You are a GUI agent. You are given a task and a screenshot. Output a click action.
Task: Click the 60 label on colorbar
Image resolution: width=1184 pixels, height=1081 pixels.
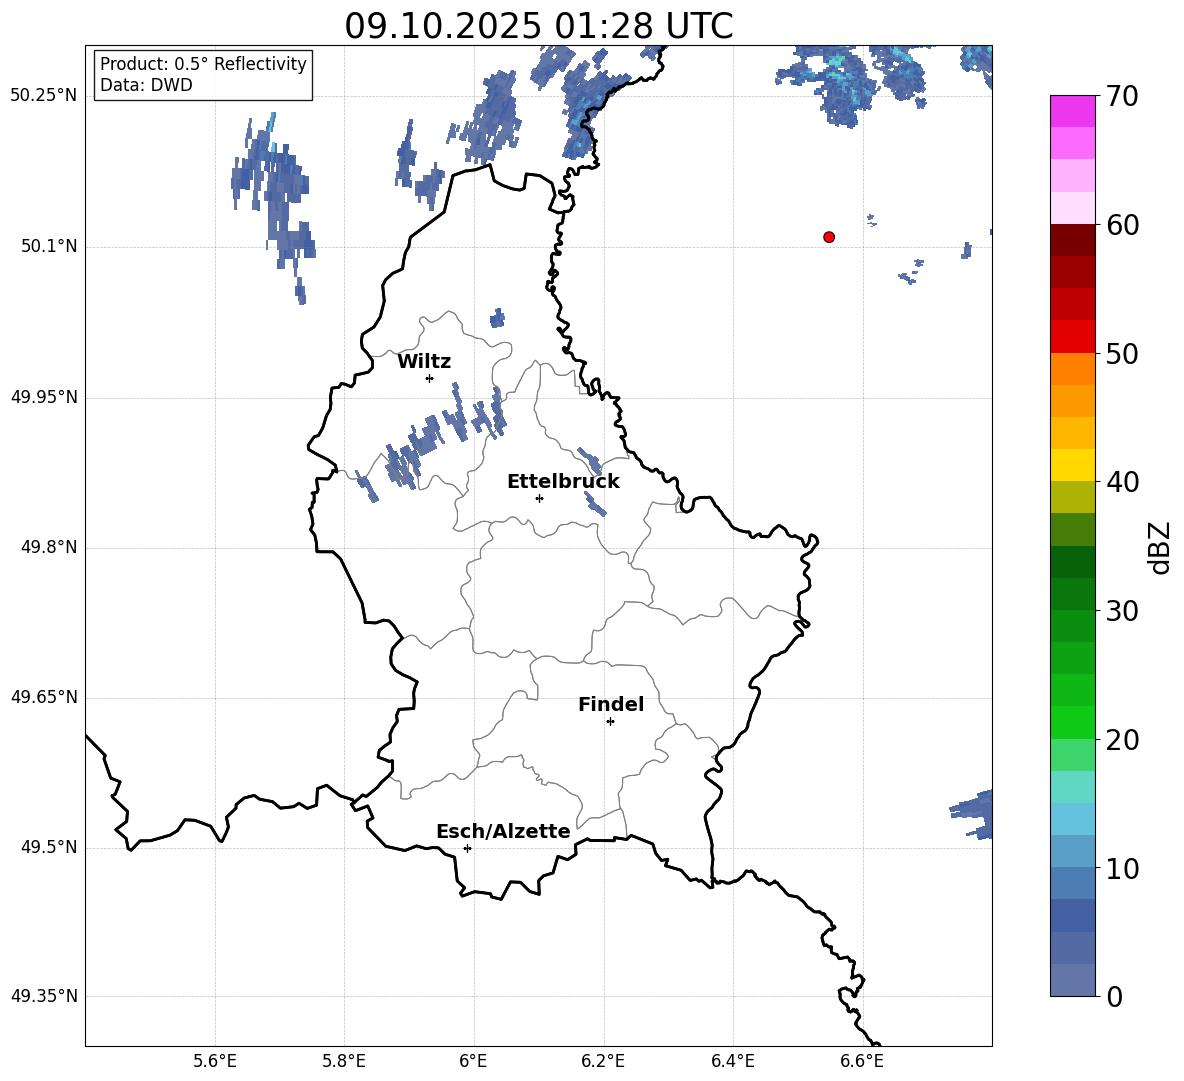pyautogui.click(x=1122, y=225)
